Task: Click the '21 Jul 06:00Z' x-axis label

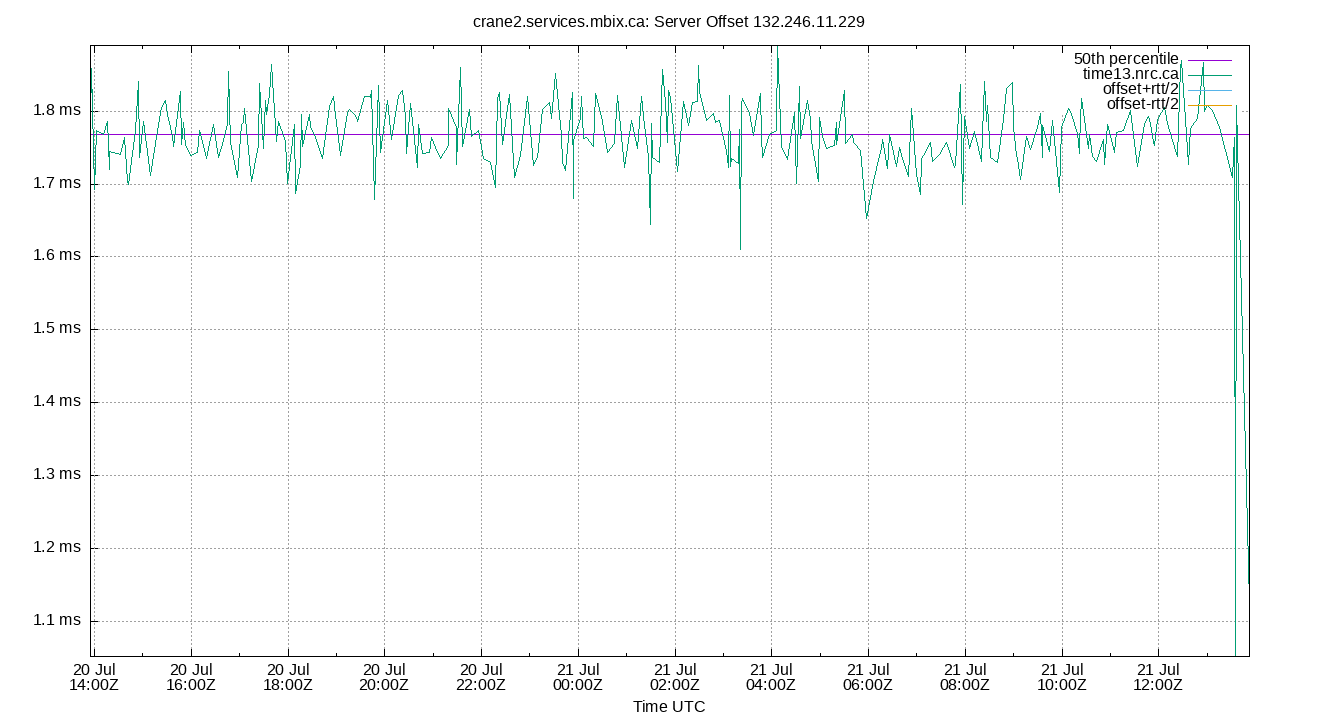Action: [868, 677]
